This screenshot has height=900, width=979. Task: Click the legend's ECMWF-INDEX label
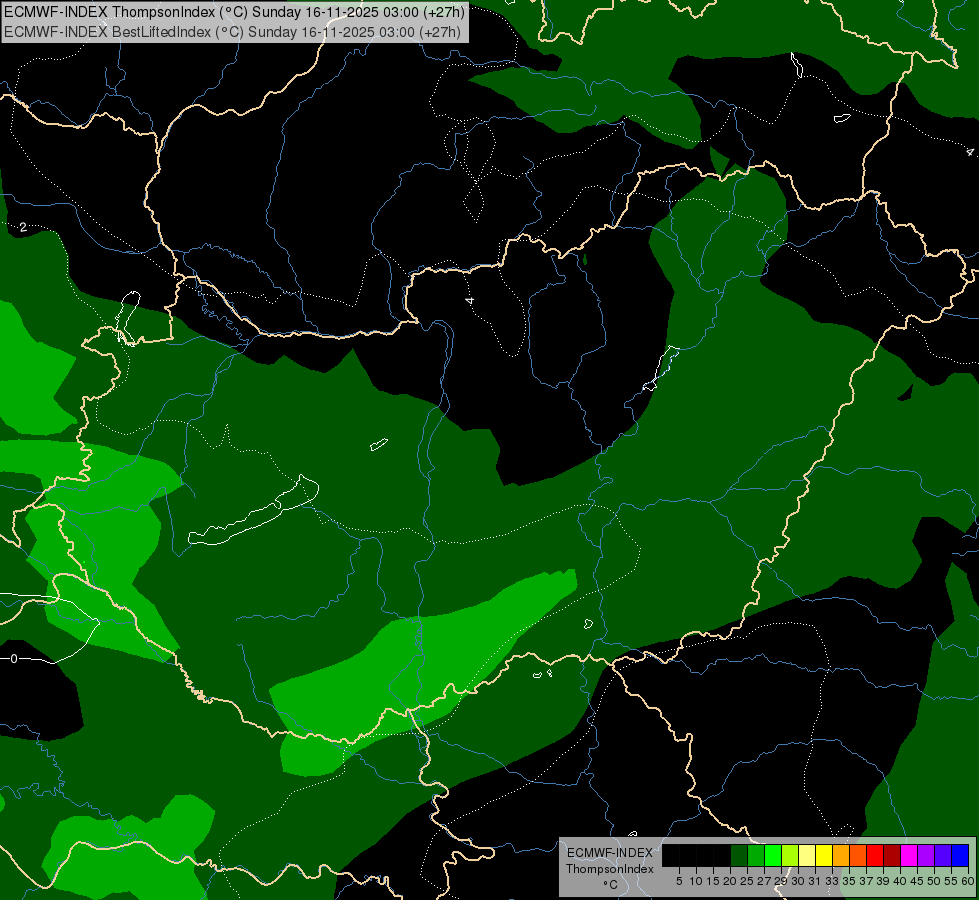[x=610, y=853]
